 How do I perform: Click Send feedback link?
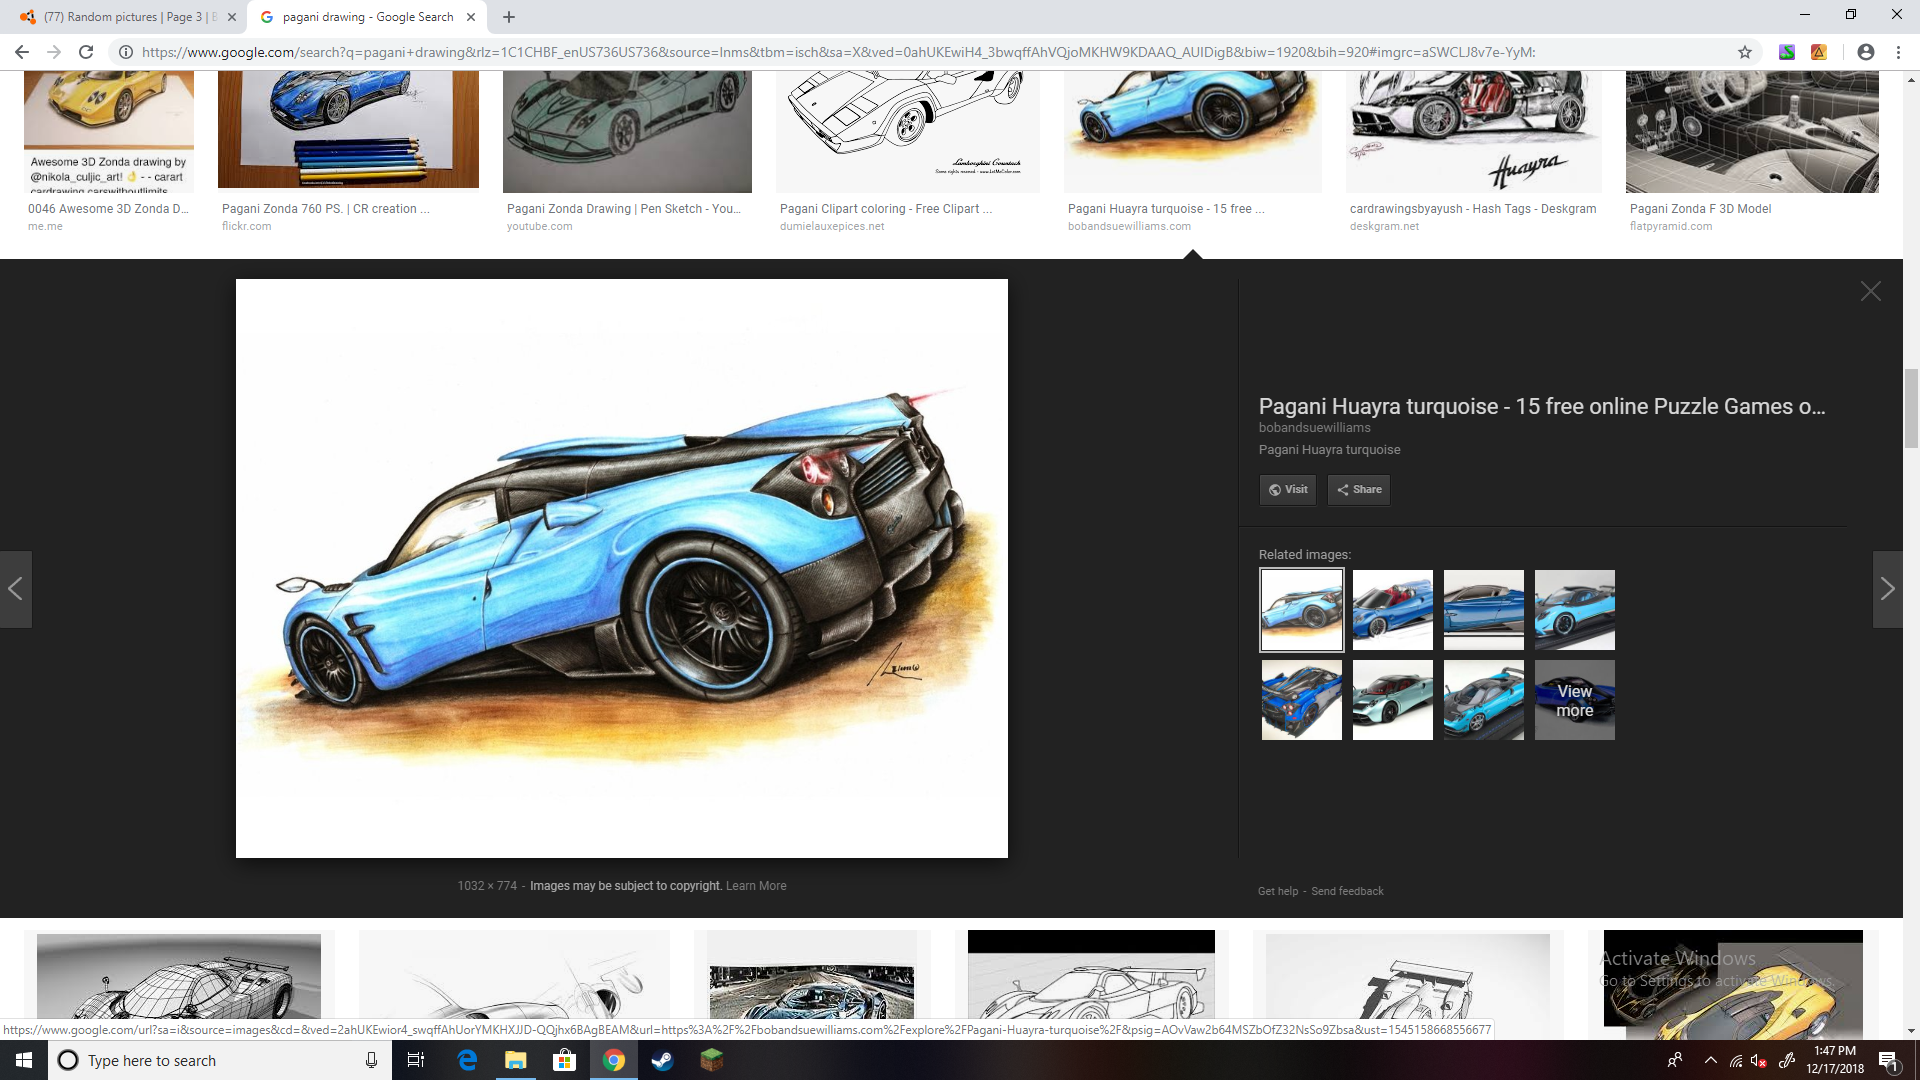pos(1347,891)
